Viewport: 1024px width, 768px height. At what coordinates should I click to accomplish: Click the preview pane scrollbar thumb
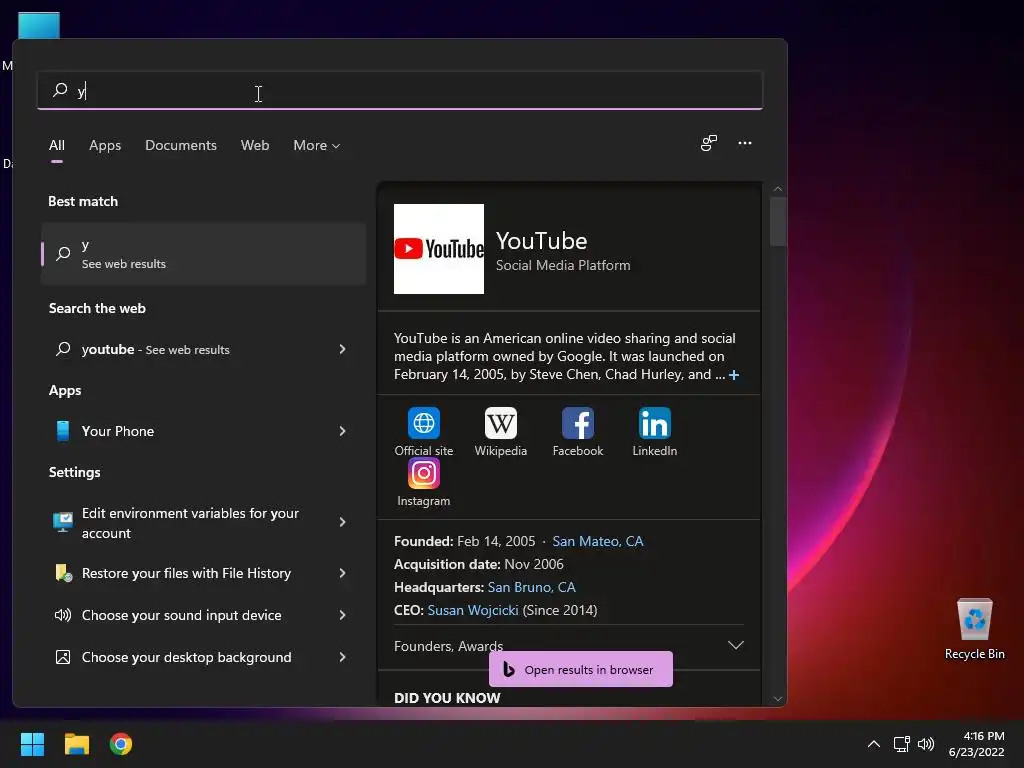(777, 221)
